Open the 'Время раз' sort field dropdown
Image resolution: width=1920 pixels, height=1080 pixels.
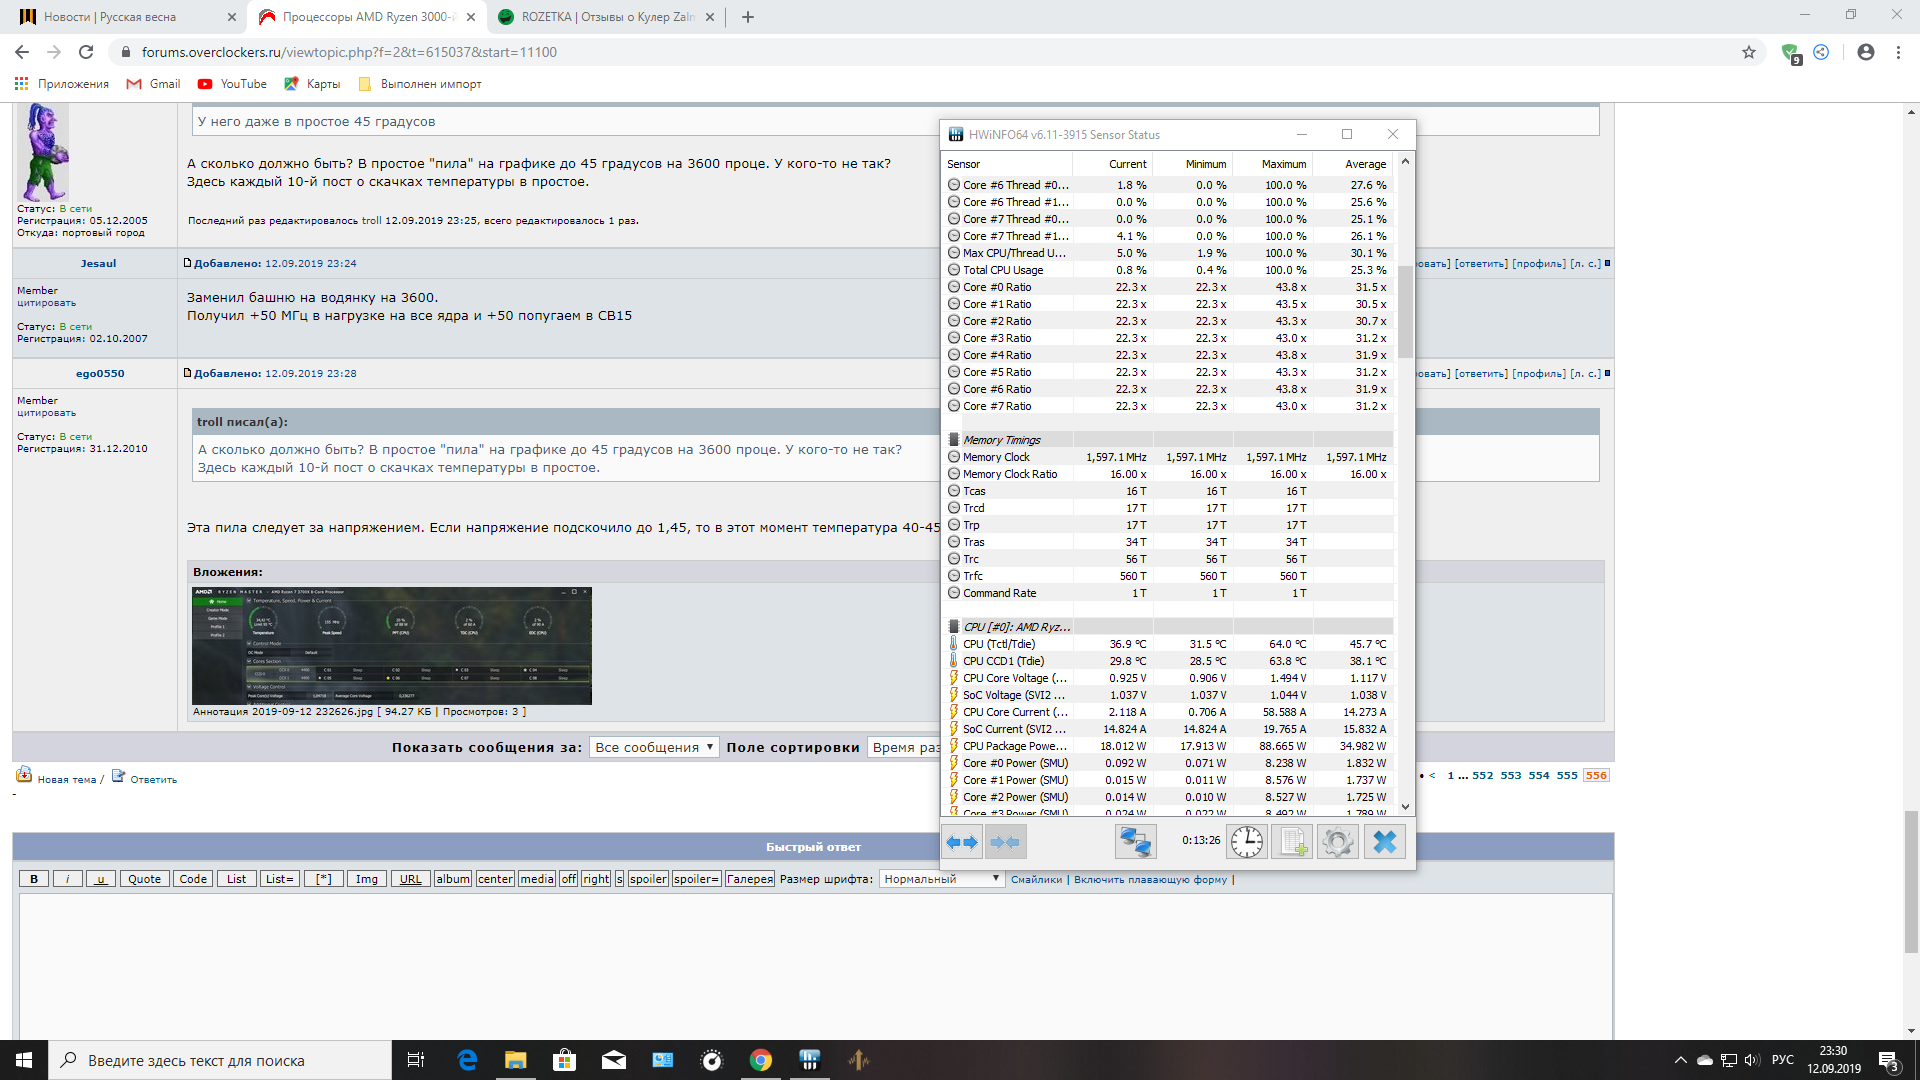(904, 747)
